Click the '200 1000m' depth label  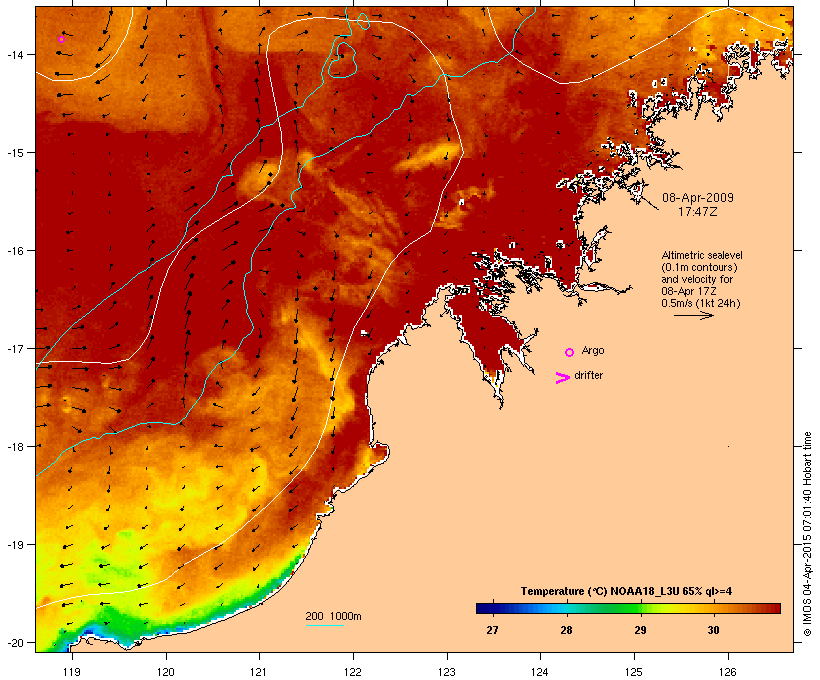tap(333, 616)
